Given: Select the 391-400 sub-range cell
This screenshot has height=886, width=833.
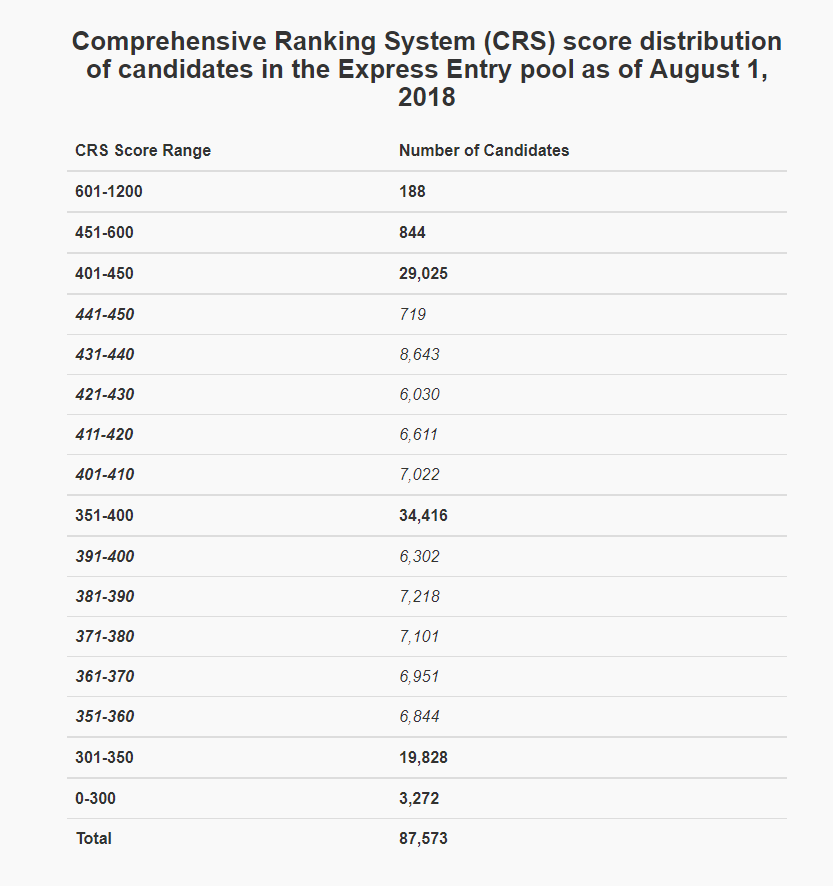Looking at the screenshot, I should (104, 556).
